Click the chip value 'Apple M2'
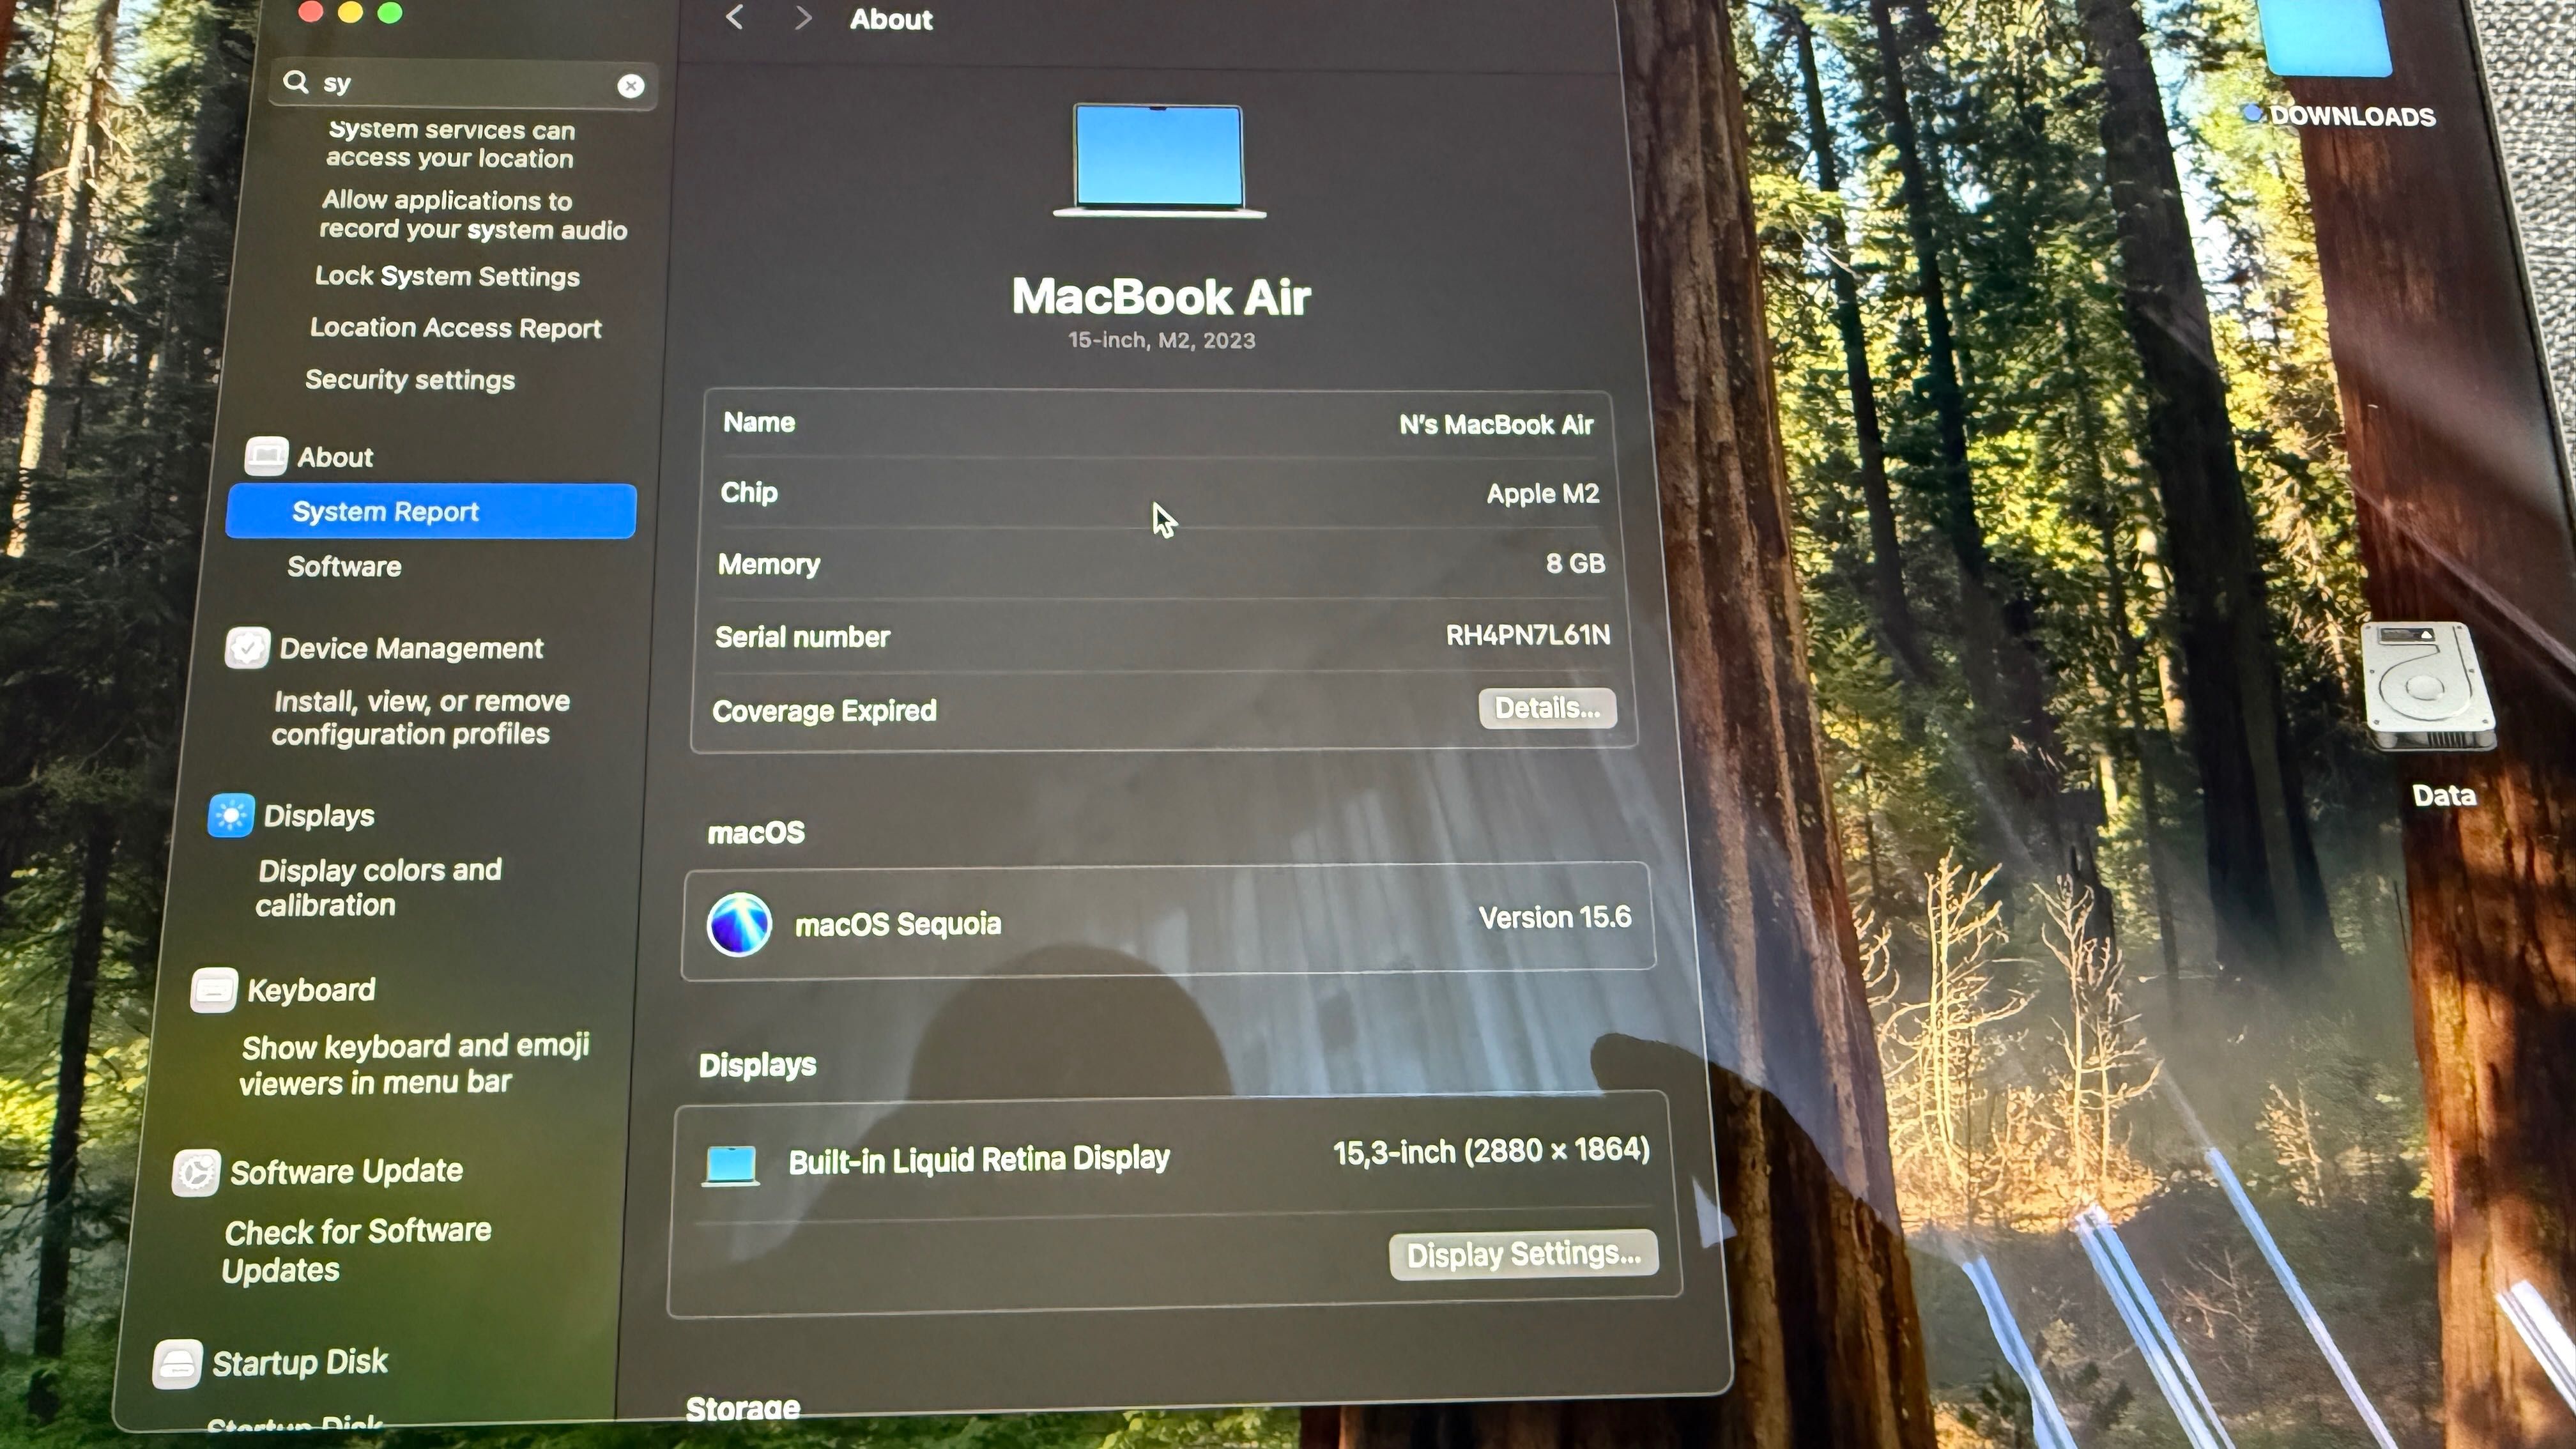 coord(1542,494)
